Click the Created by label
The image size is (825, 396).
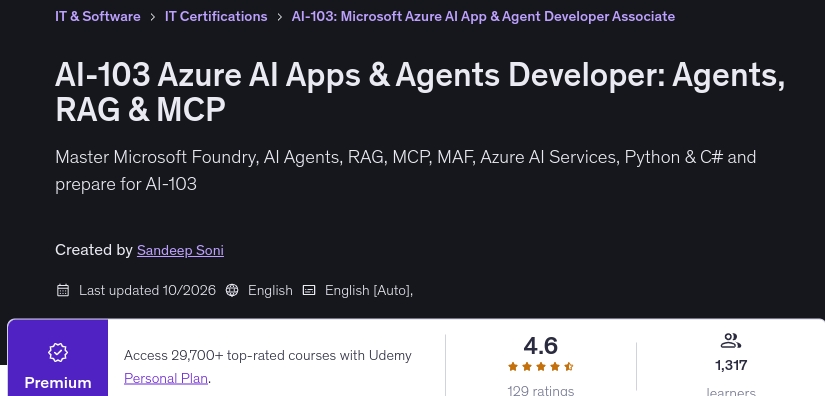[94, 250]
